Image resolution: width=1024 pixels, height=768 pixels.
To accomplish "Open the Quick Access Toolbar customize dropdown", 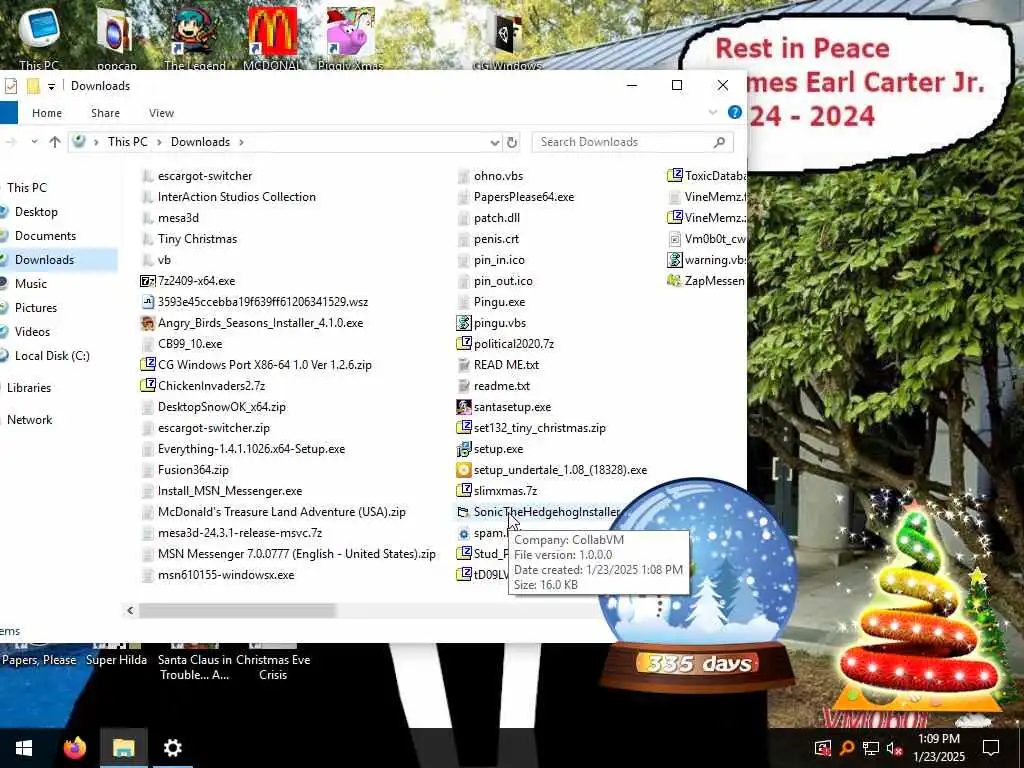I will (51, 86).
